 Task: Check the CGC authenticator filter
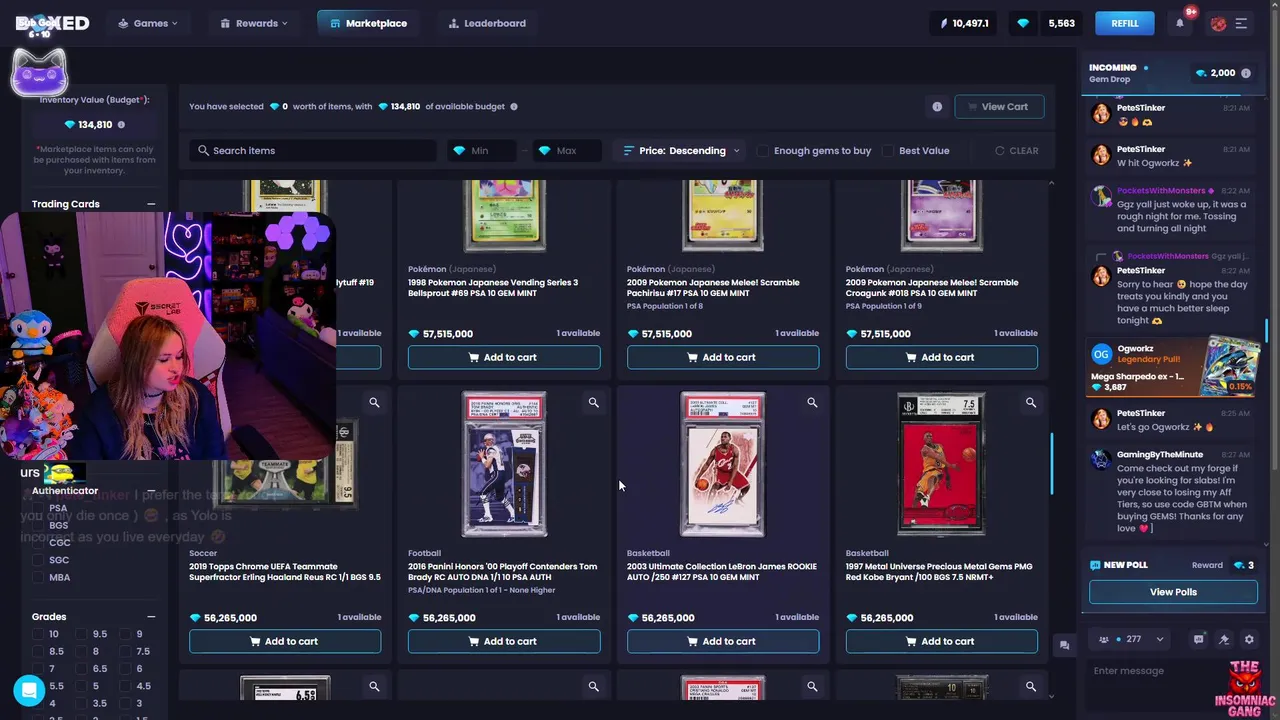coord(38,543)
